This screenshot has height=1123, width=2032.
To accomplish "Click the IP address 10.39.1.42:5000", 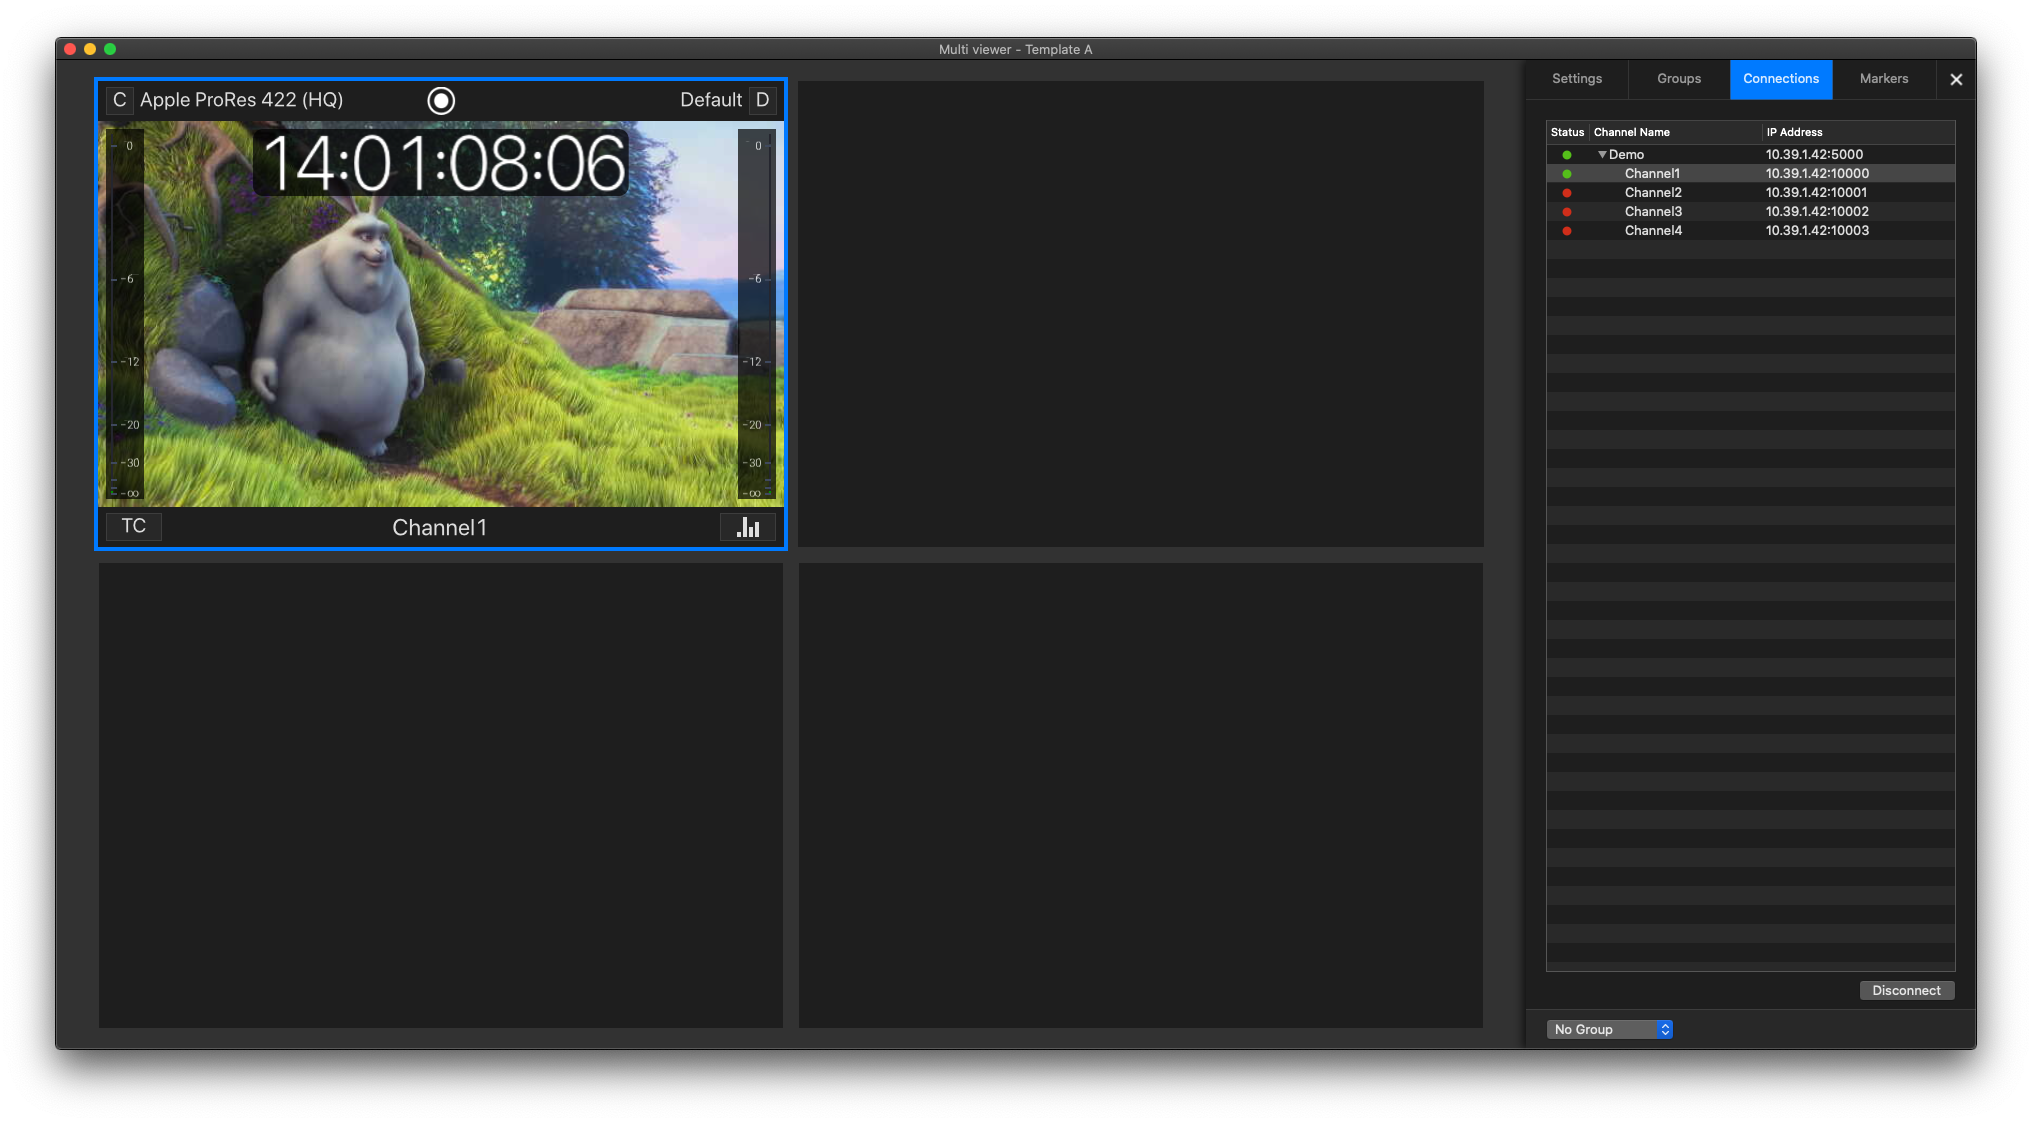I will pos(1814,155).
